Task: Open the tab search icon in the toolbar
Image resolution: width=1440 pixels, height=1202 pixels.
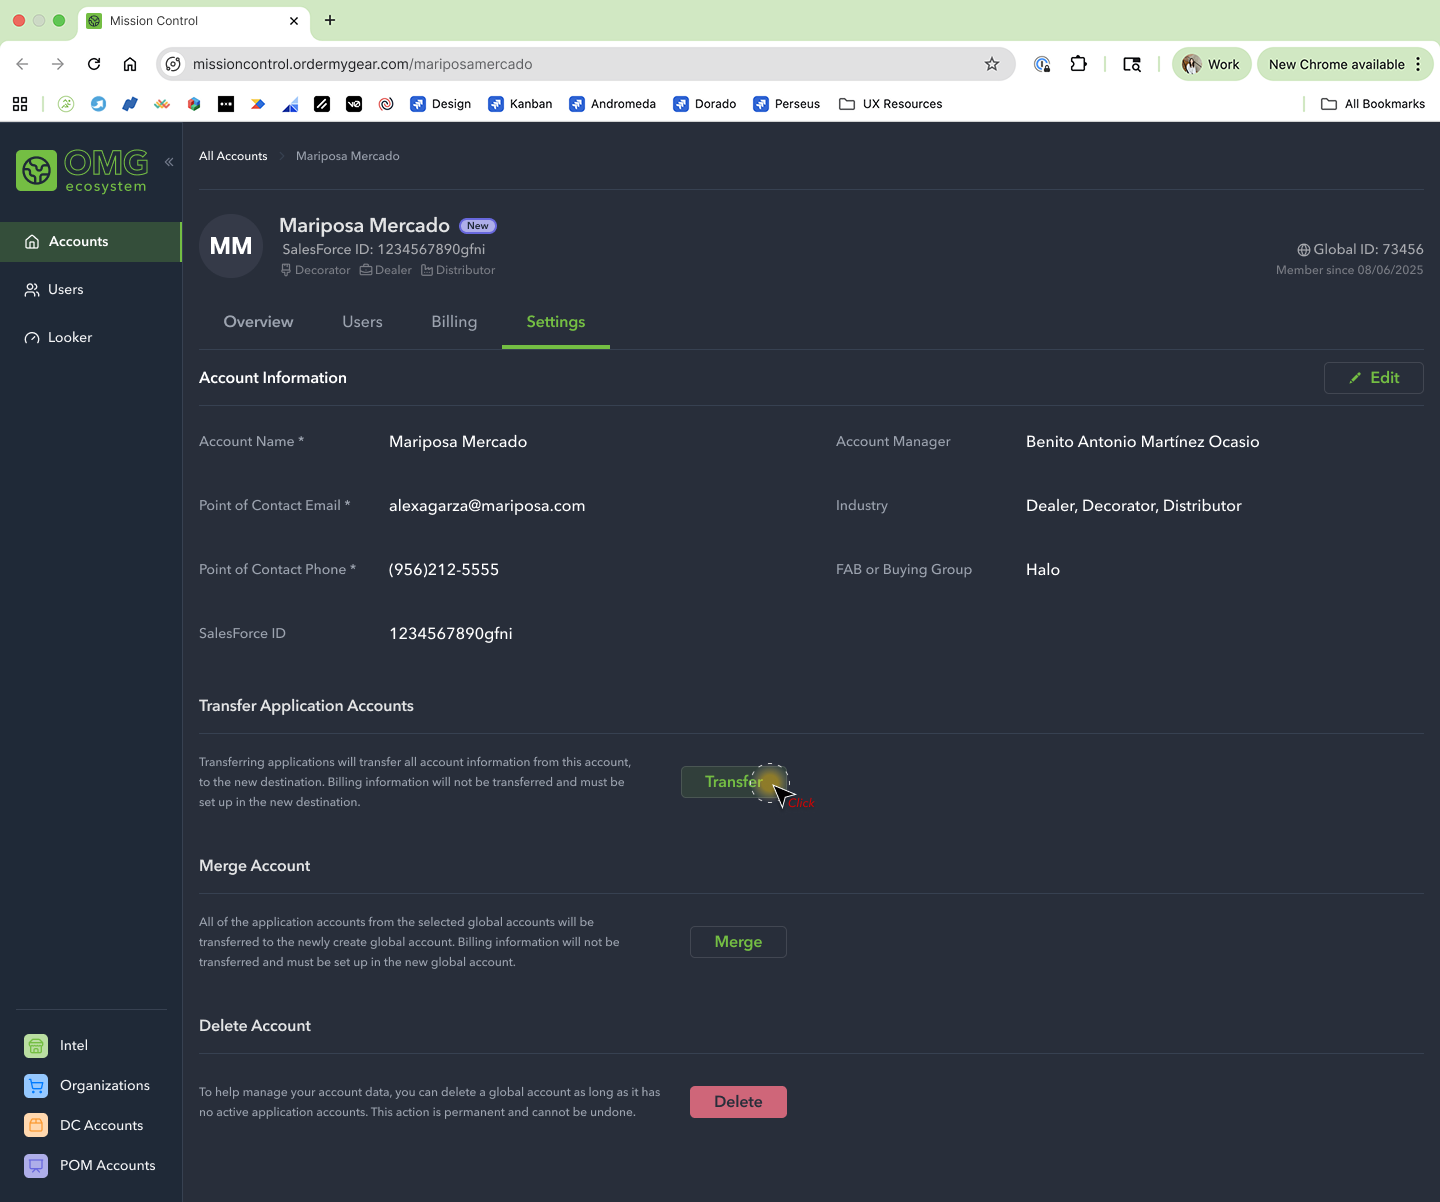Action: 1132,64
